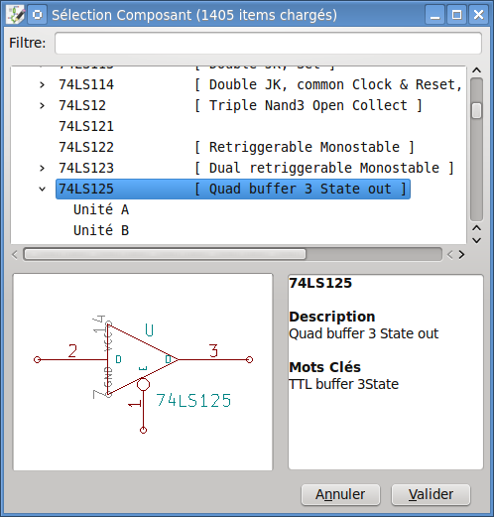Image resolution: width=494 pixels, height=517 pixels.
Task: Click the horizontal scrollbar left arrow
Action: [x=15, y=255]
